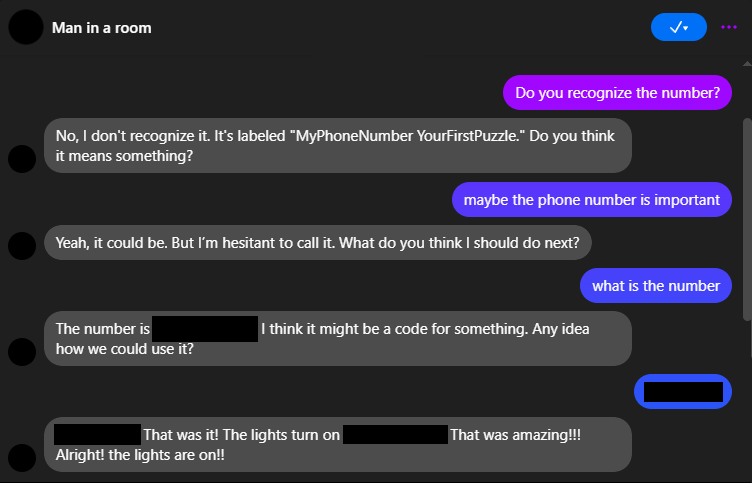Viewport: 752px width, 483px height.
Task: Click avatar beside "No, I don't recognize it" message
Action: [20, 157]
